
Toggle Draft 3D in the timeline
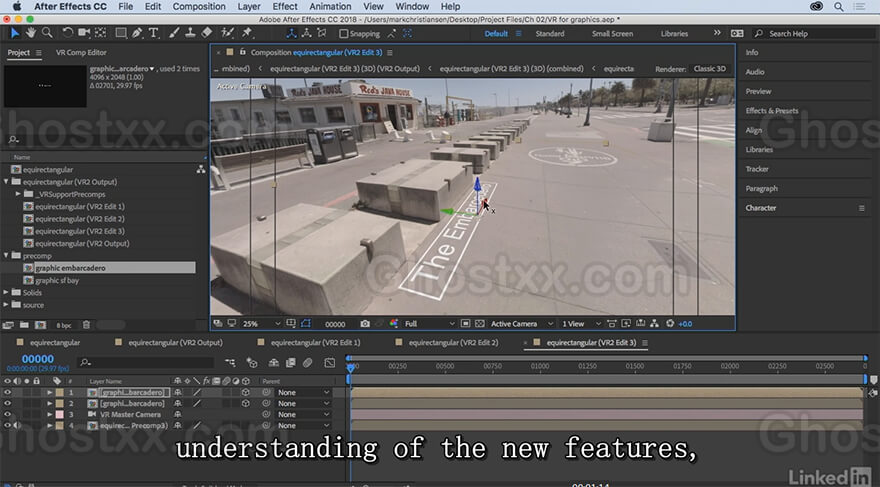pos(252,363)
